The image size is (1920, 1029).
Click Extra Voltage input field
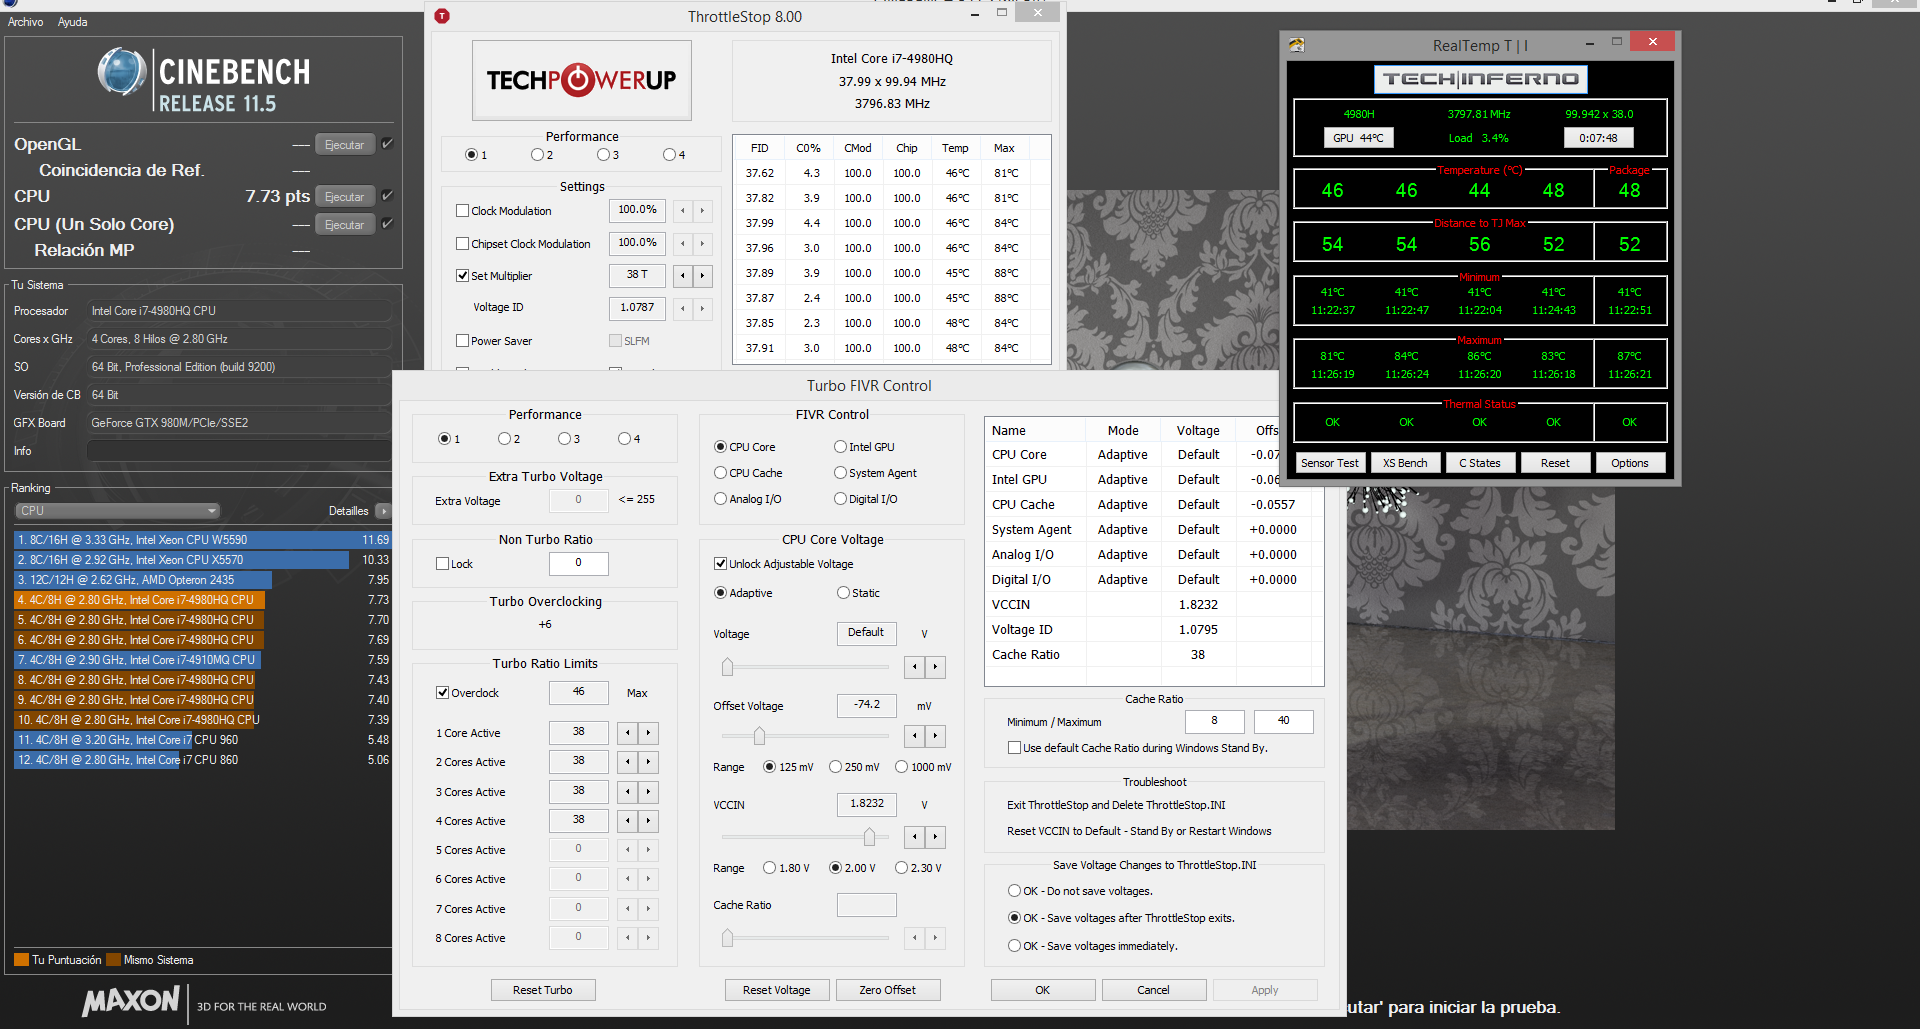click(x=578, y=500)
